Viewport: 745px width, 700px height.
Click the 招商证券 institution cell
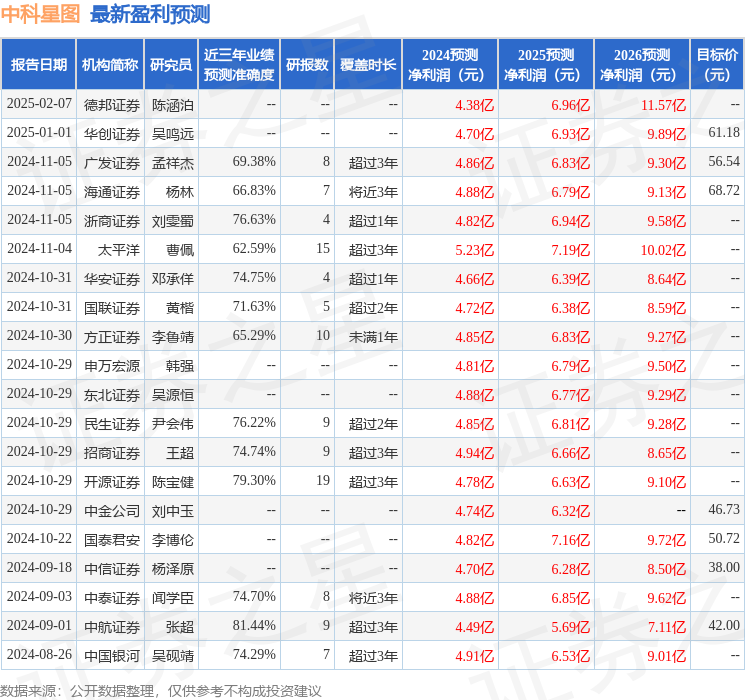click(112, 453)
